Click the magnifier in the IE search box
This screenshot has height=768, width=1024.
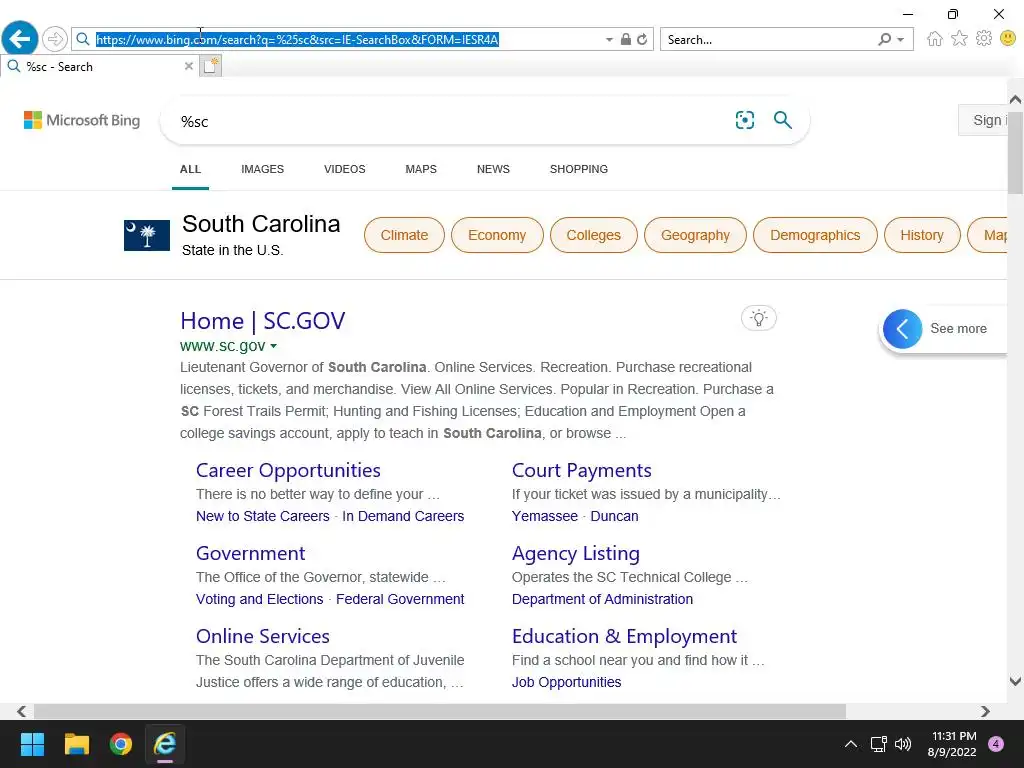[x=884, y=39]
